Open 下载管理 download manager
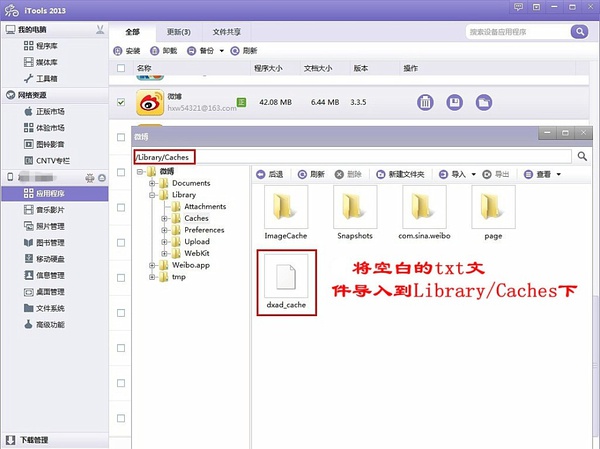 (x=28, y=440)
